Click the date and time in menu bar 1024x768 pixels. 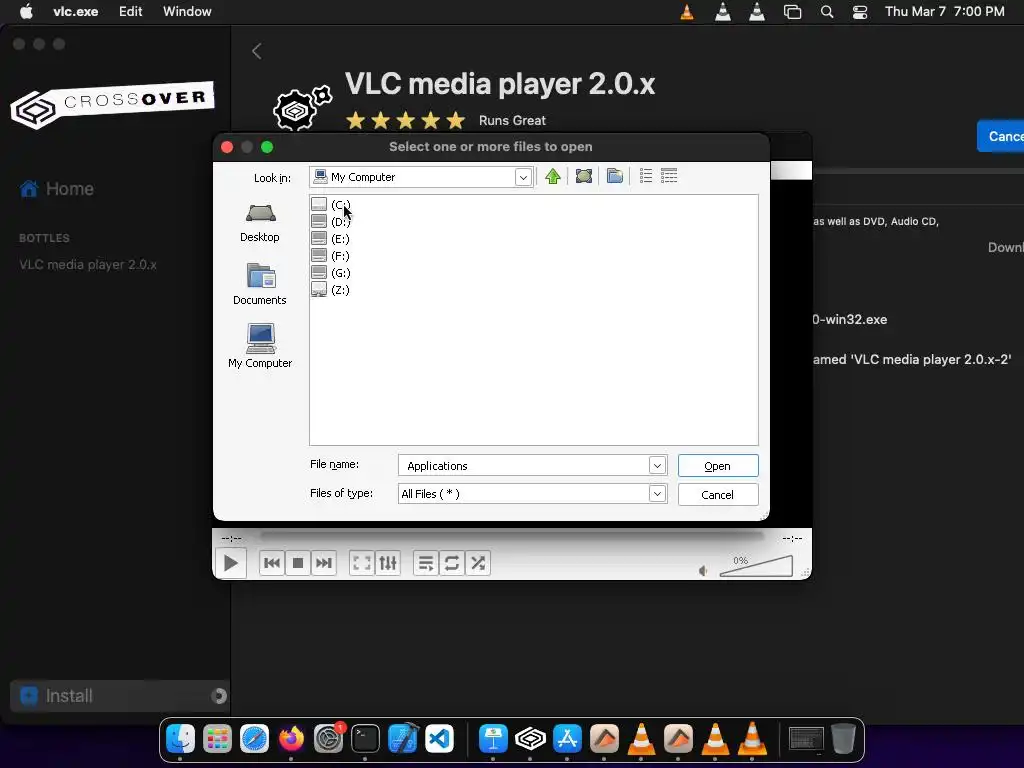[x=944, y=11]
